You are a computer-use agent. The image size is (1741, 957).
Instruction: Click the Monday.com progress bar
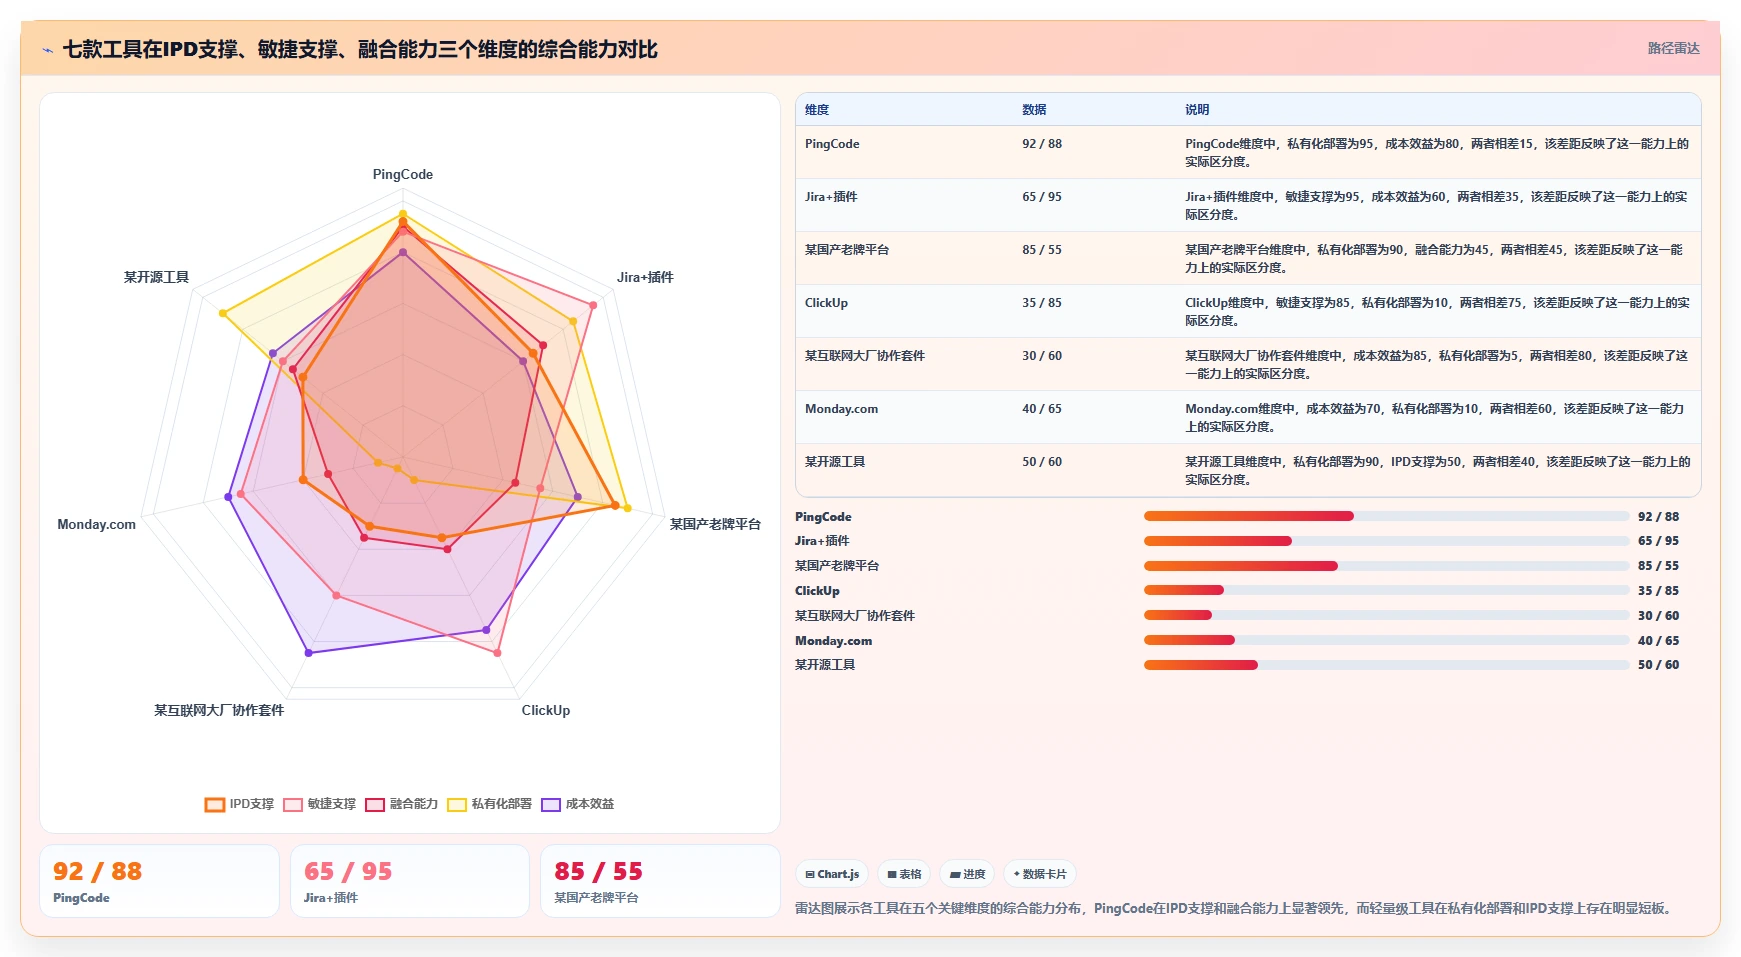click(x=1386, y=640)
